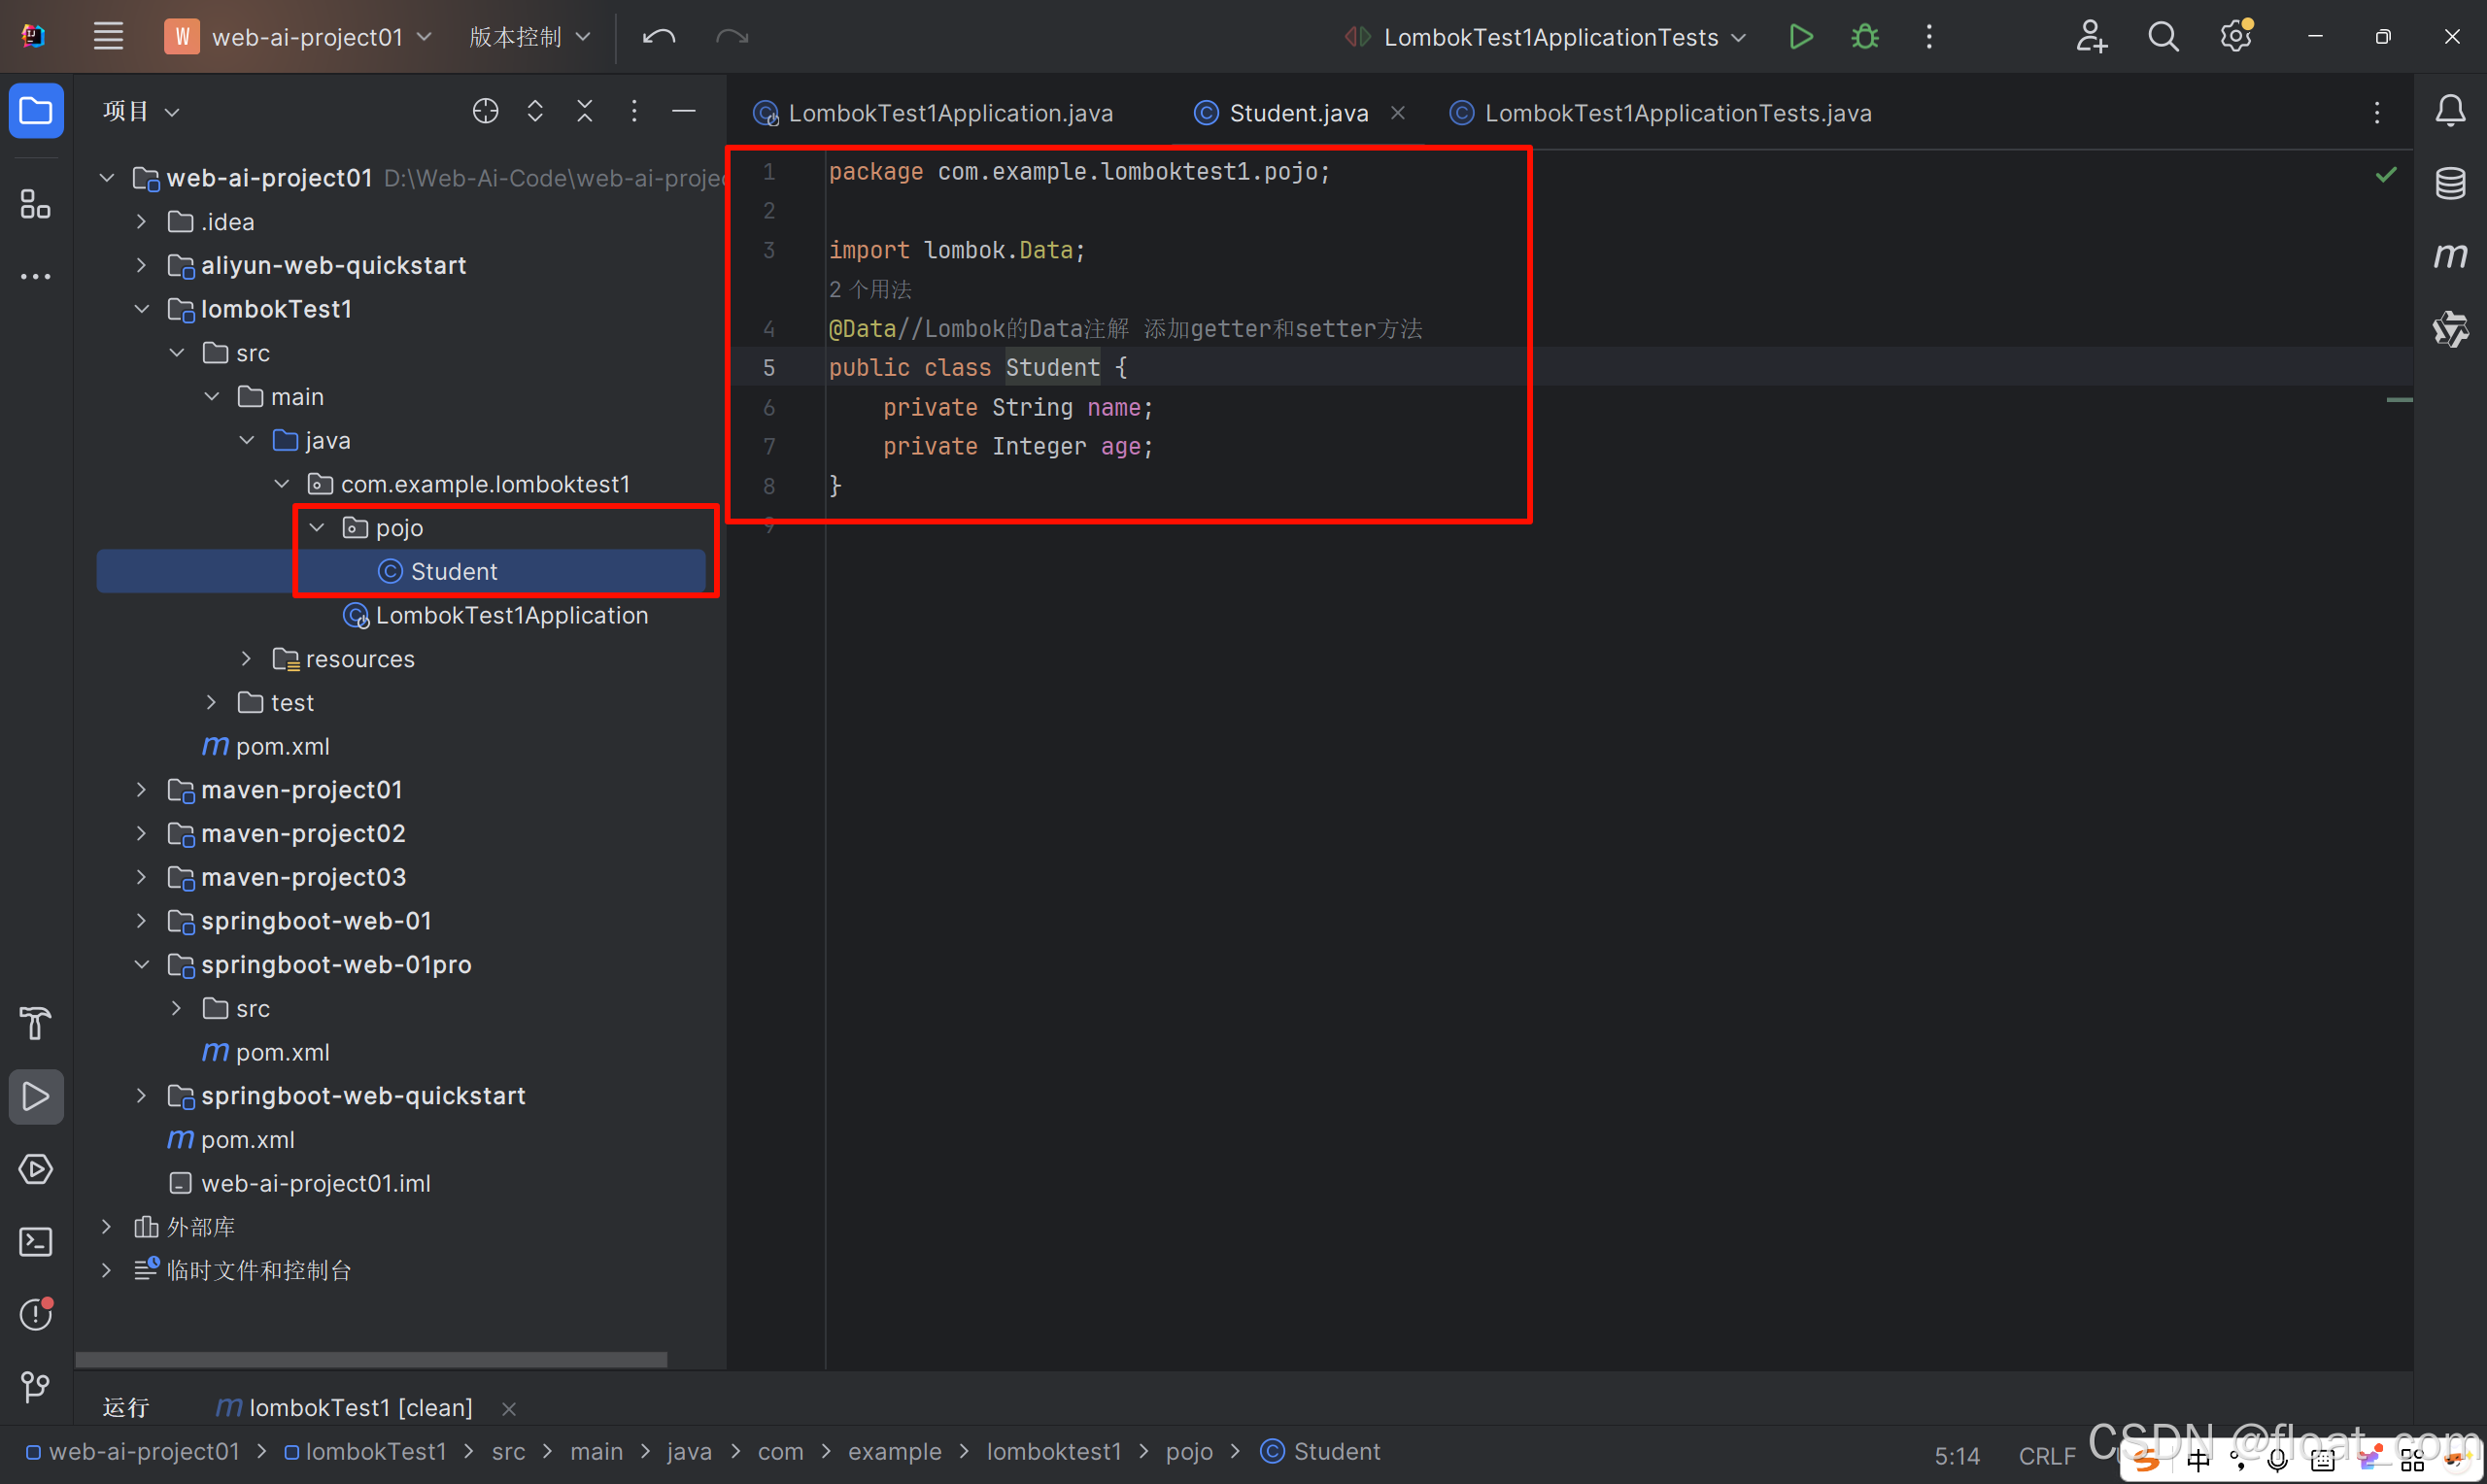Click pojo in the bottom breadcrumb bar
Screen dimensions: 2487x1484
1188,1452
